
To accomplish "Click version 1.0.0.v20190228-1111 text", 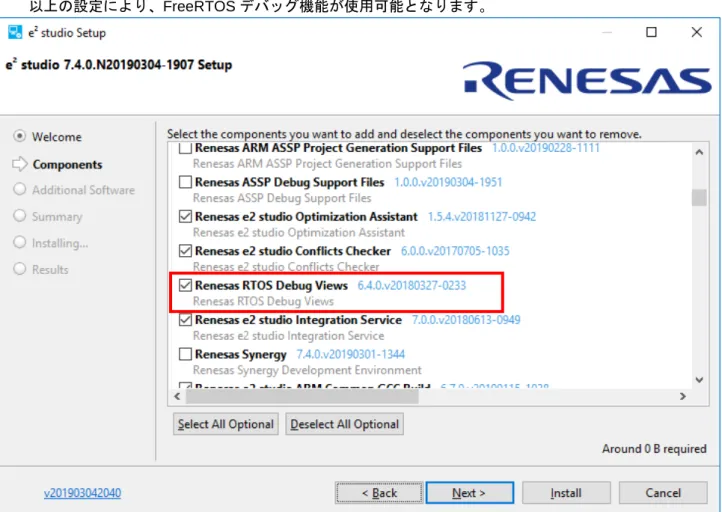I will tap(546, 148).
